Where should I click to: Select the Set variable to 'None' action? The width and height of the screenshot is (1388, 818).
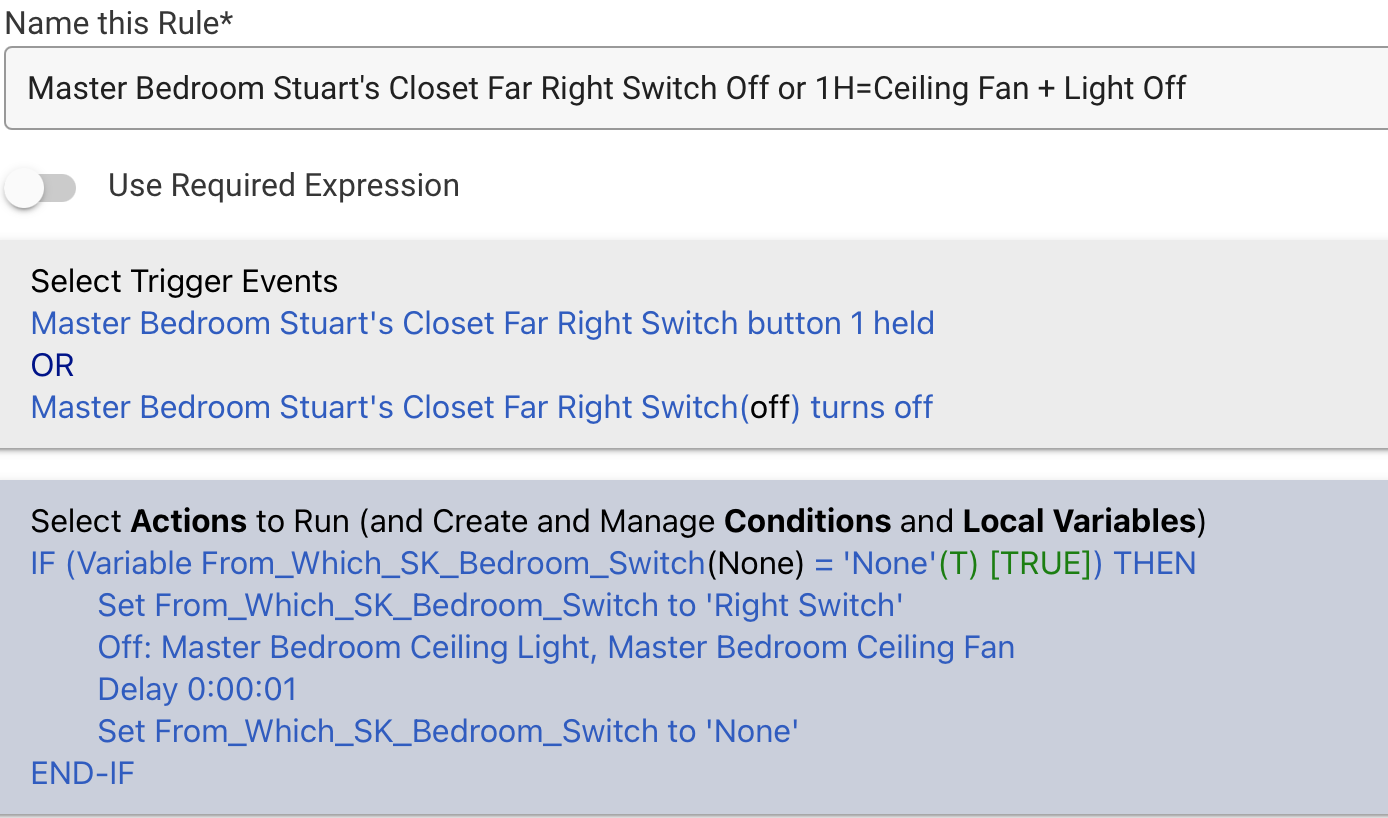pos(448,731)
